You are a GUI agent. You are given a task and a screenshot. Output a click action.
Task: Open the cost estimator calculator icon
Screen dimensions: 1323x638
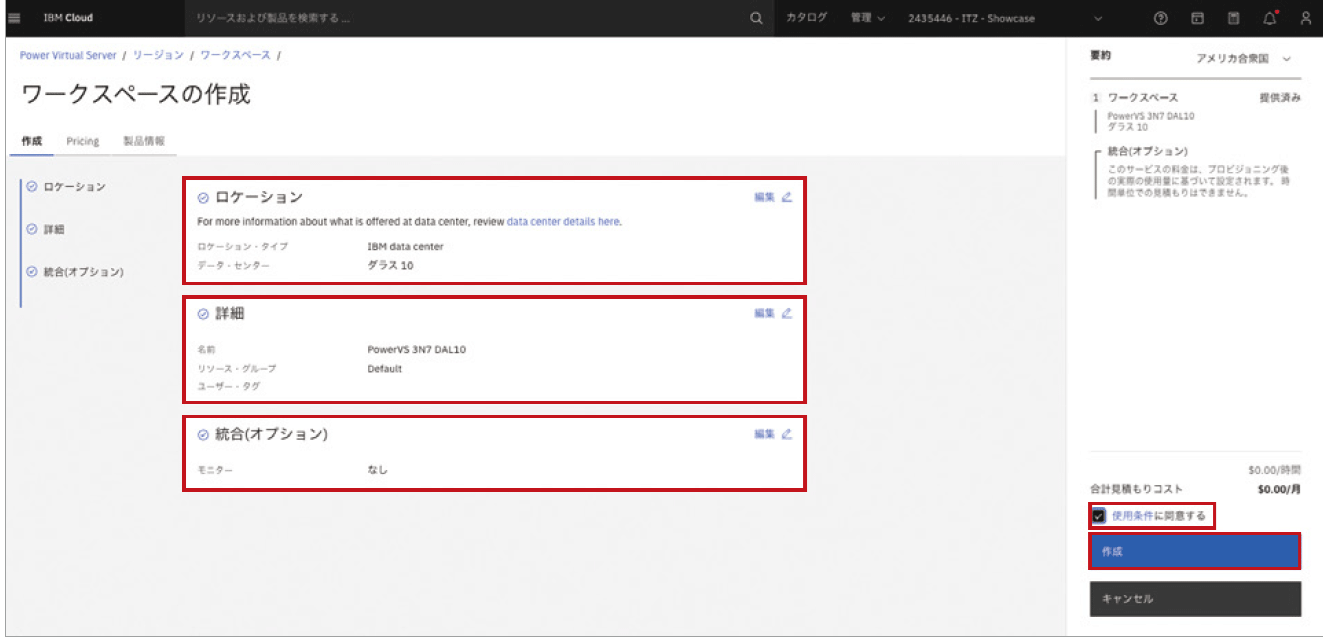pyautogui.click(x=1233, y=18)
